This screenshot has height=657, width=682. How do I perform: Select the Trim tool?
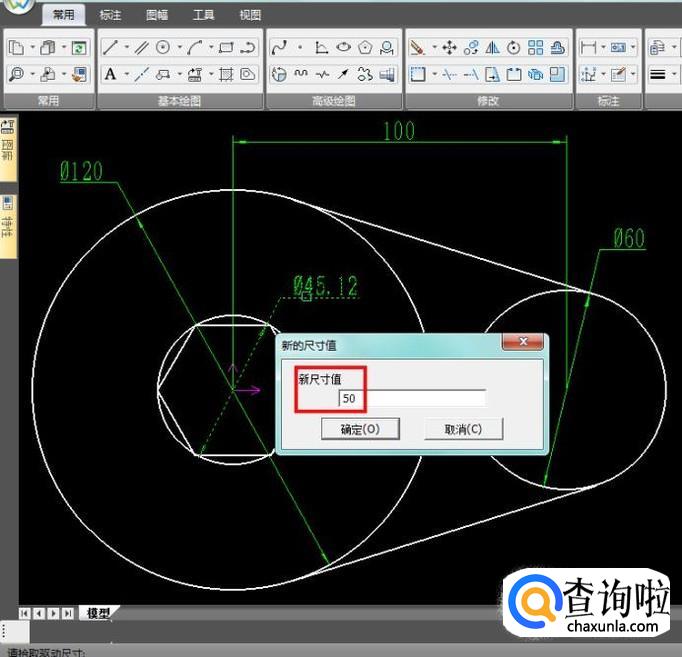click(x=449, y=74)
